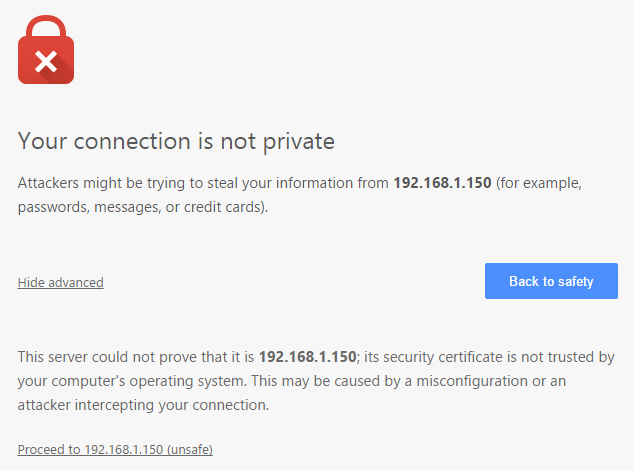634x470 pixels.
Task: Click the '(unsafe)' part of proceed link
Action: (x=190, y=449)
